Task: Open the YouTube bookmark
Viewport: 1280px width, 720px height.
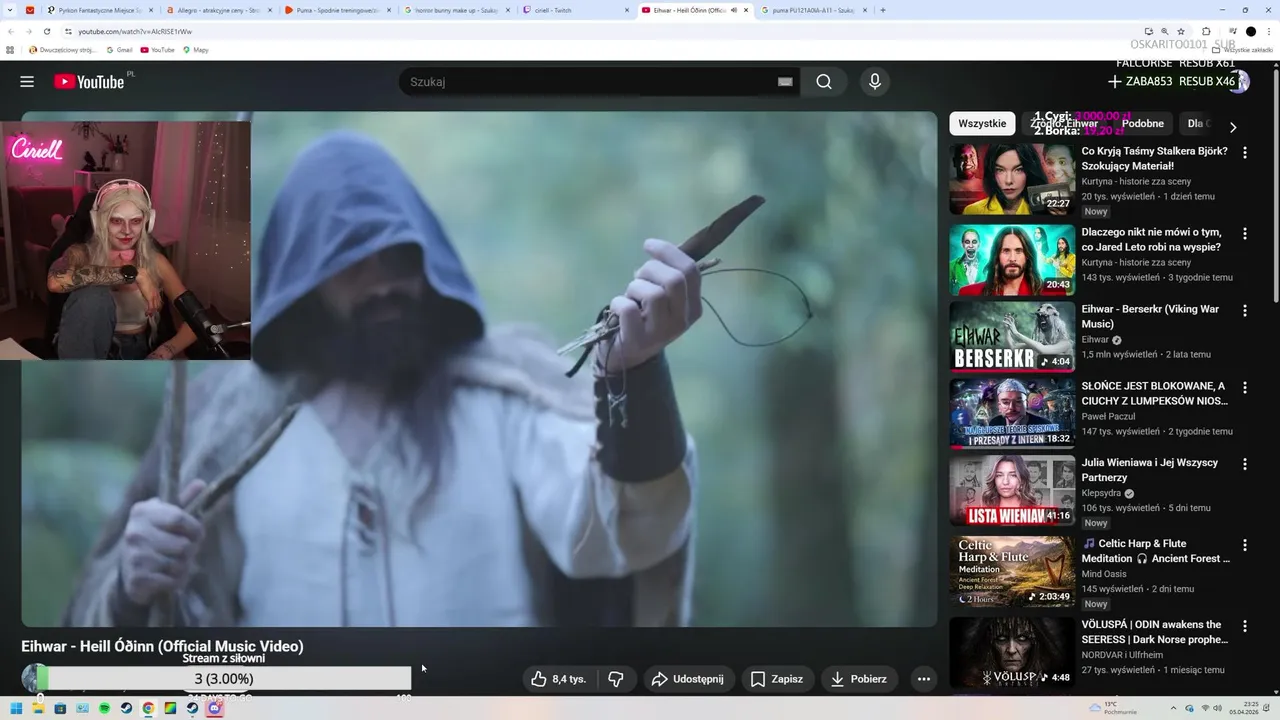Action: point(158,49)
